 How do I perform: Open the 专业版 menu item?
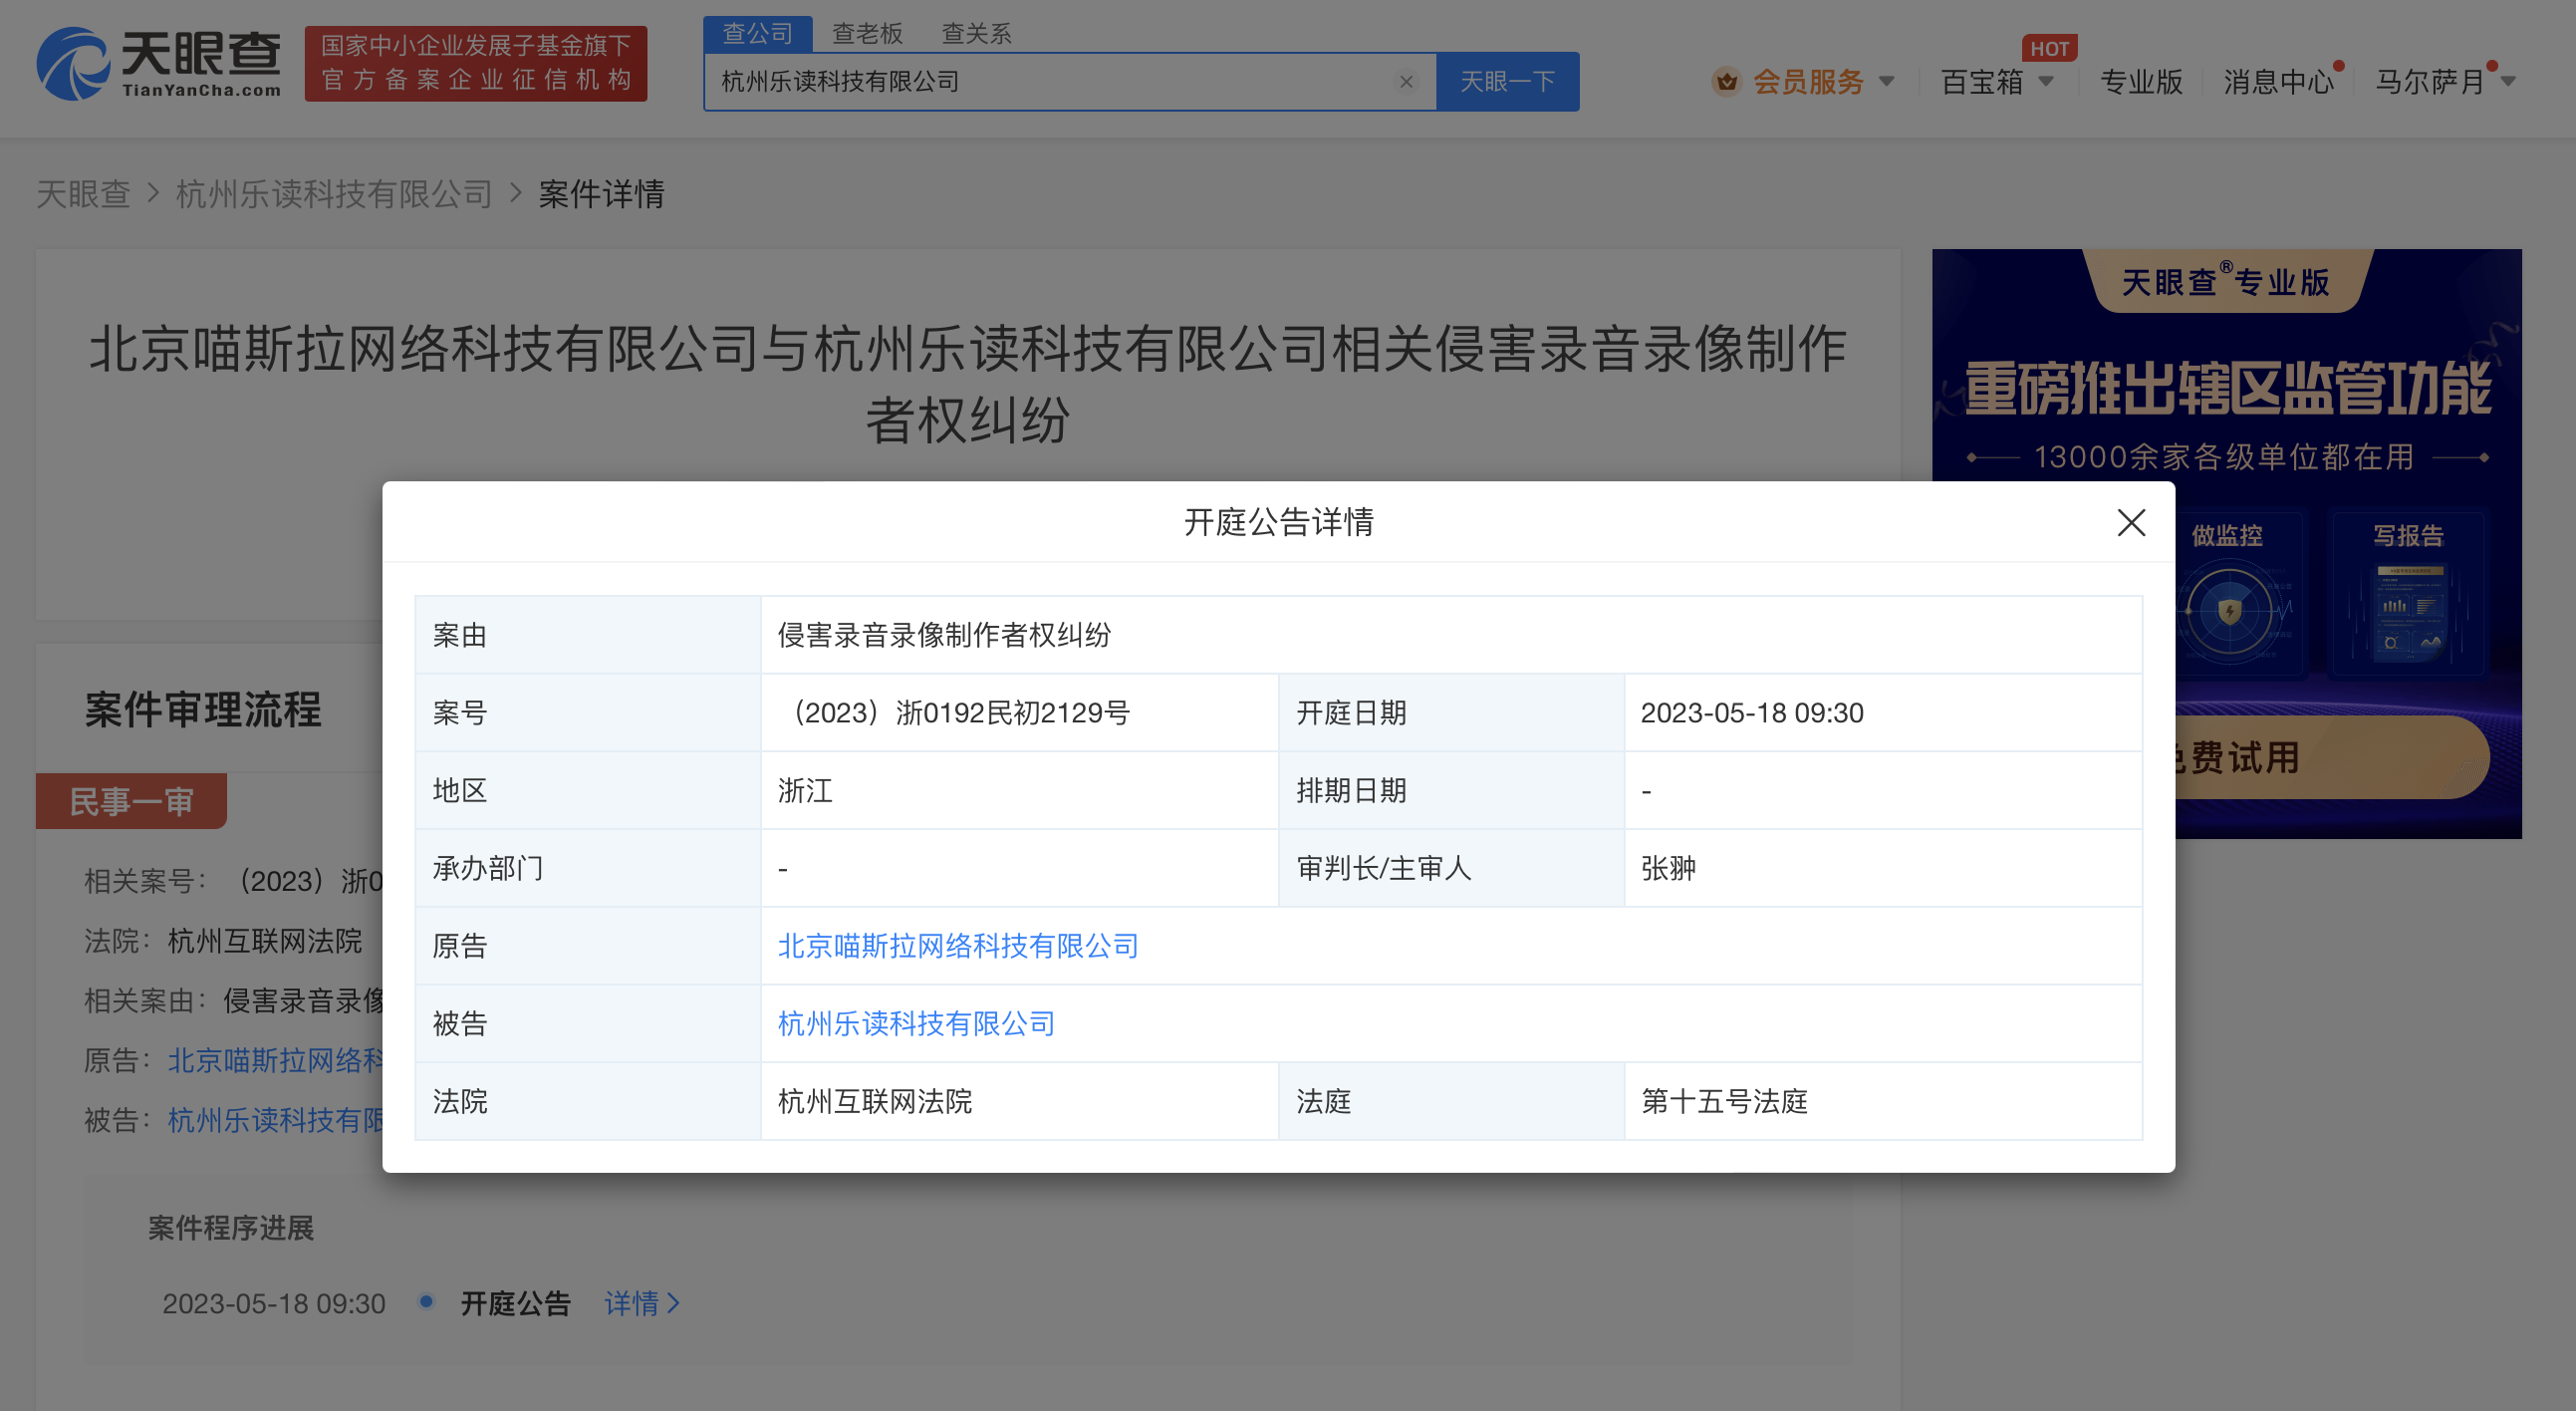[x=2140, y=82]
